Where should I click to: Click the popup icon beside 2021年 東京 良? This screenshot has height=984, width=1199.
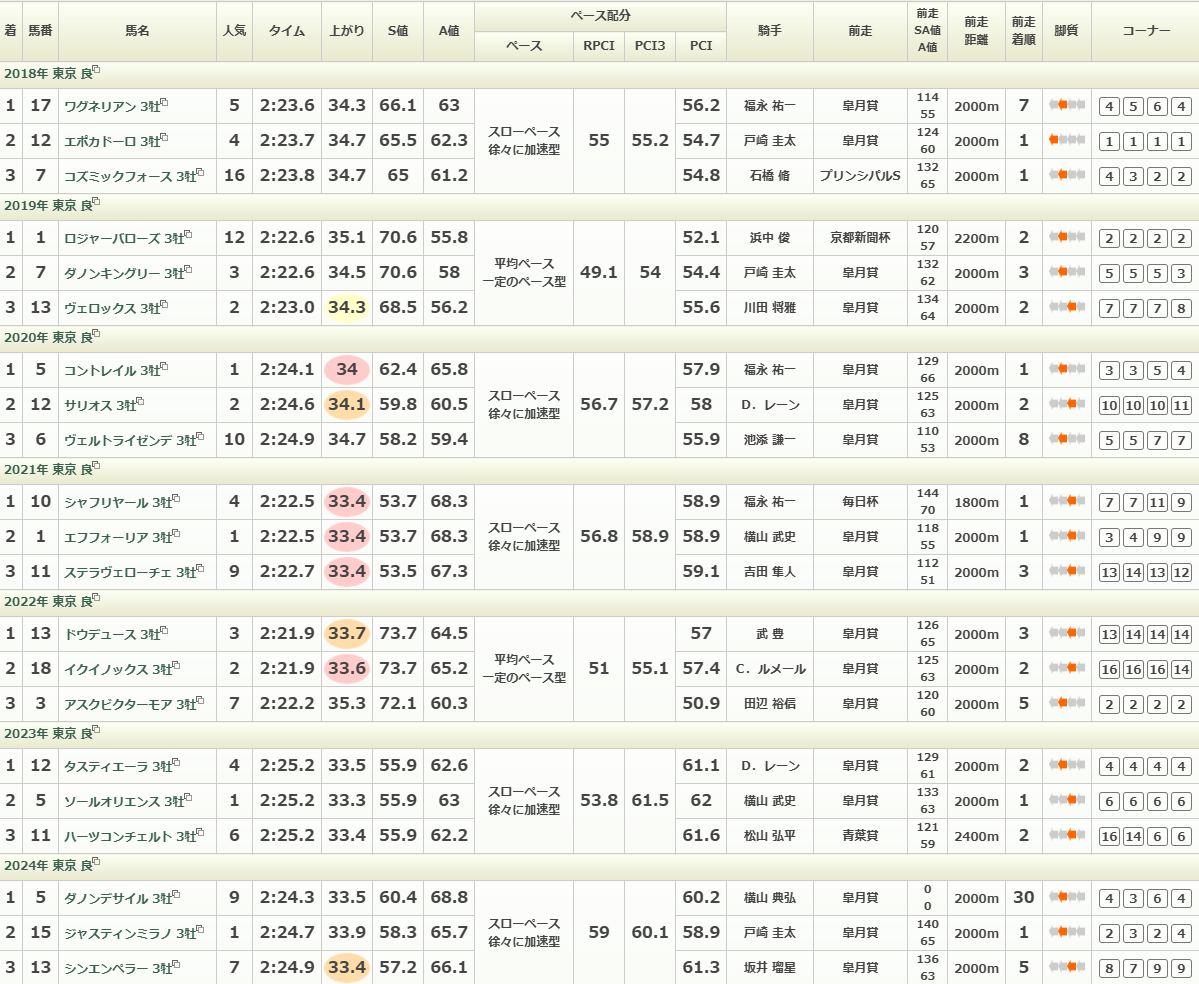pos(96,467)
